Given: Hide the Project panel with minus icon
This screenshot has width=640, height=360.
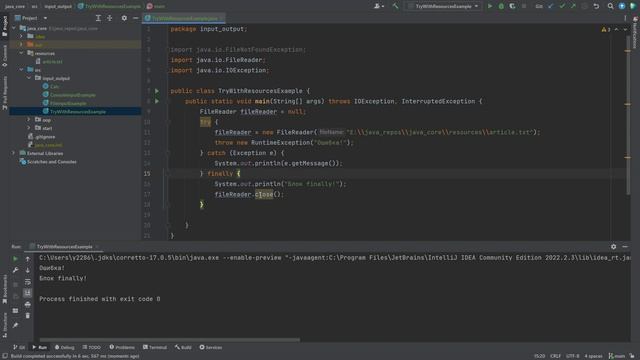Looking at the screenshot, I should tap(136, 18).
